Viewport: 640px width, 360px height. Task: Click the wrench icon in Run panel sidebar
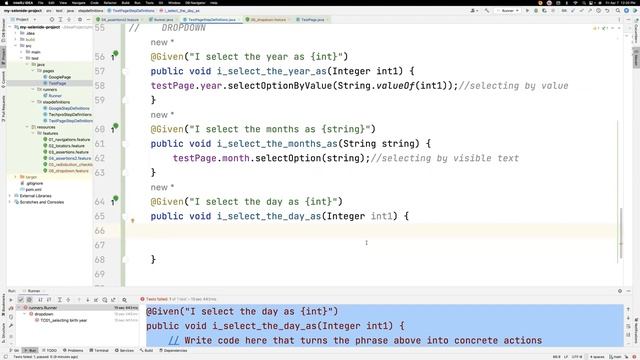pyautogui.click(x=11, y=326)
